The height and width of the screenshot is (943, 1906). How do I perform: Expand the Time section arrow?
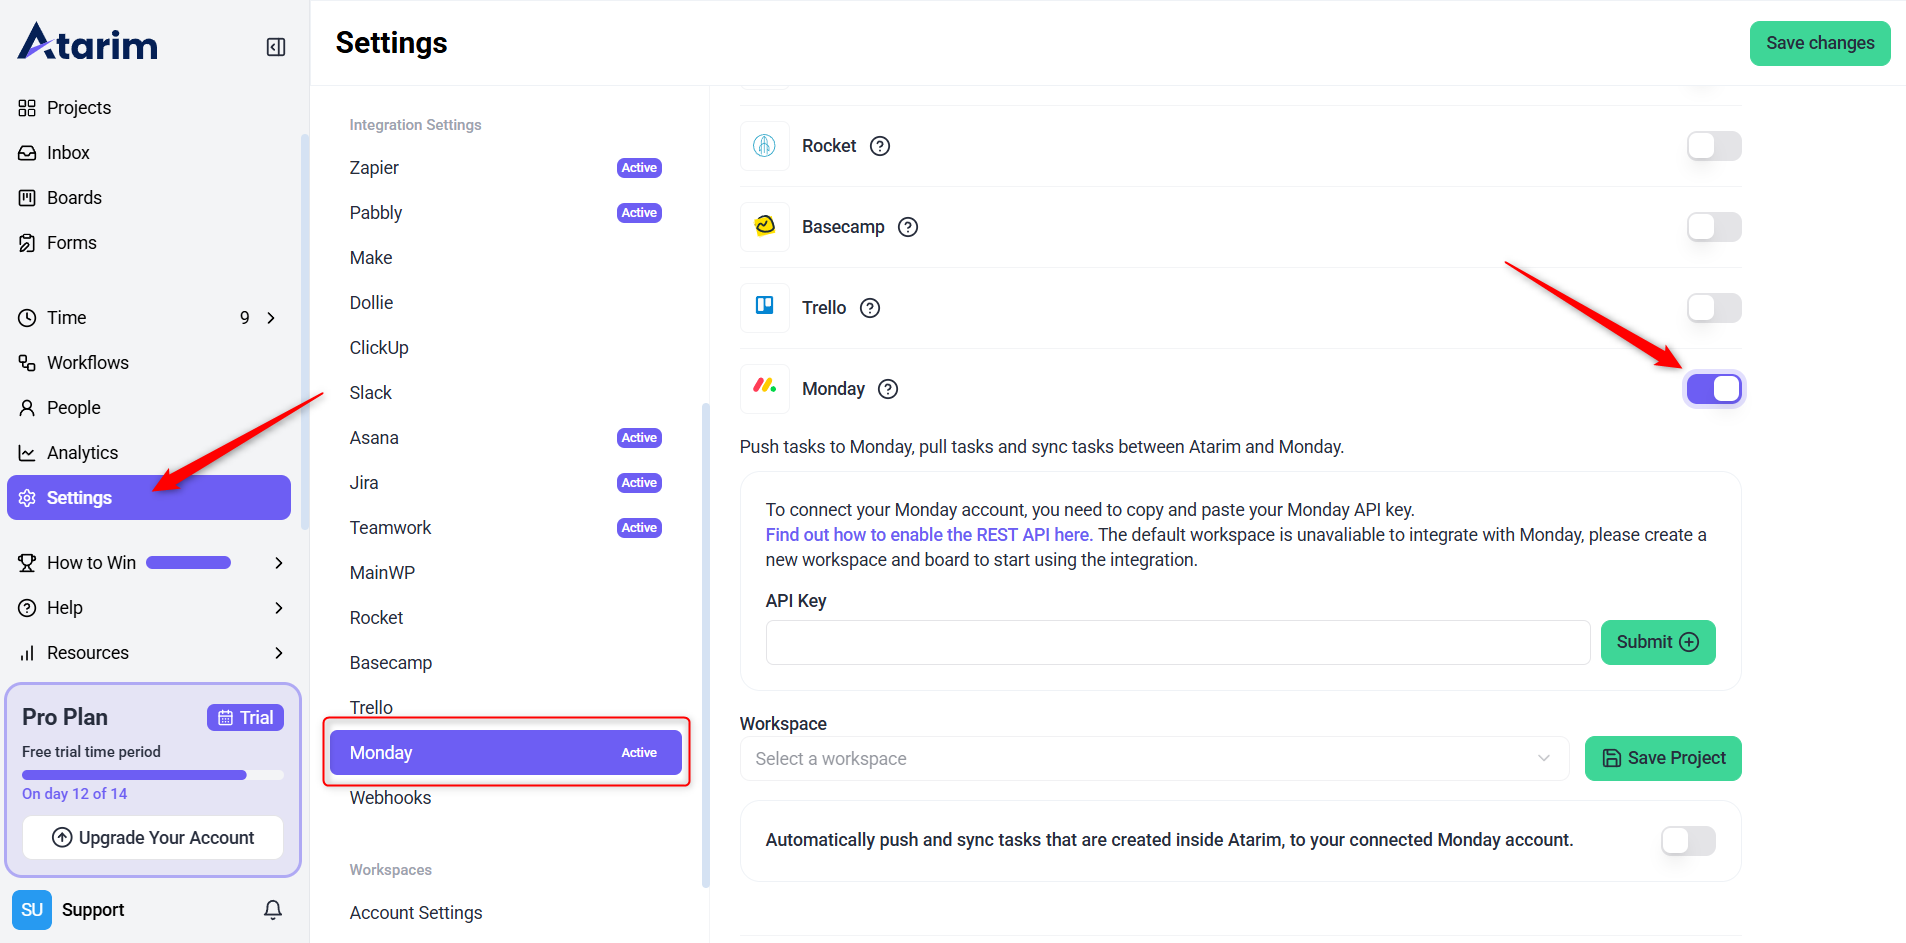271,318
